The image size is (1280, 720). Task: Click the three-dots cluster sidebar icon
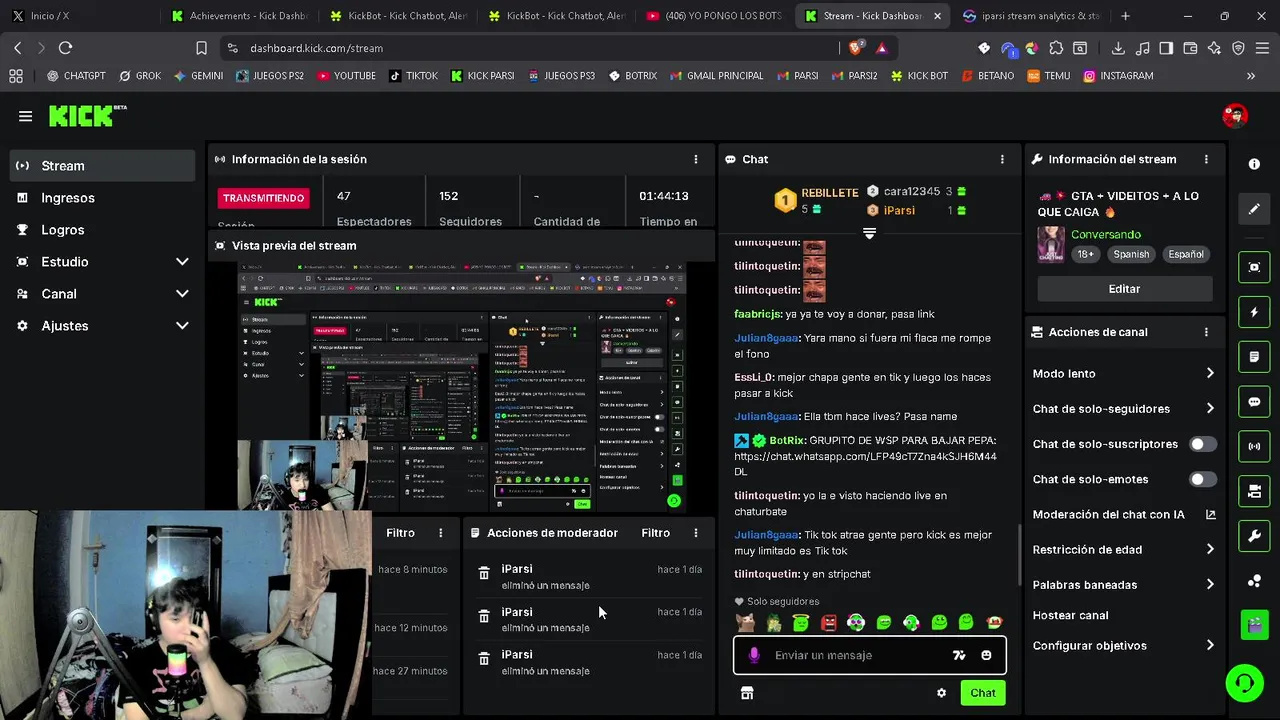pyautogui.click(x=1254, y=581)
